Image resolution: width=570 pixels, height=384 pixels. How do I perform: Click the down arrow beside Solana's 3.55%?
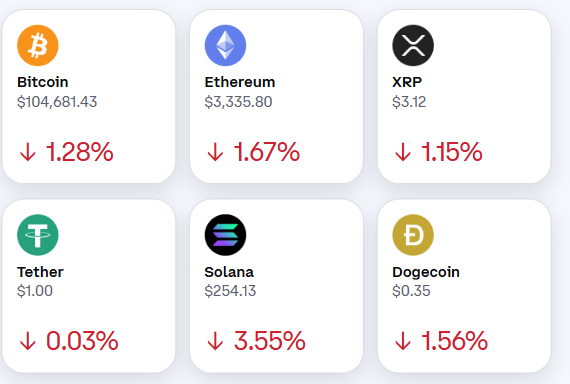coord(215,341)
